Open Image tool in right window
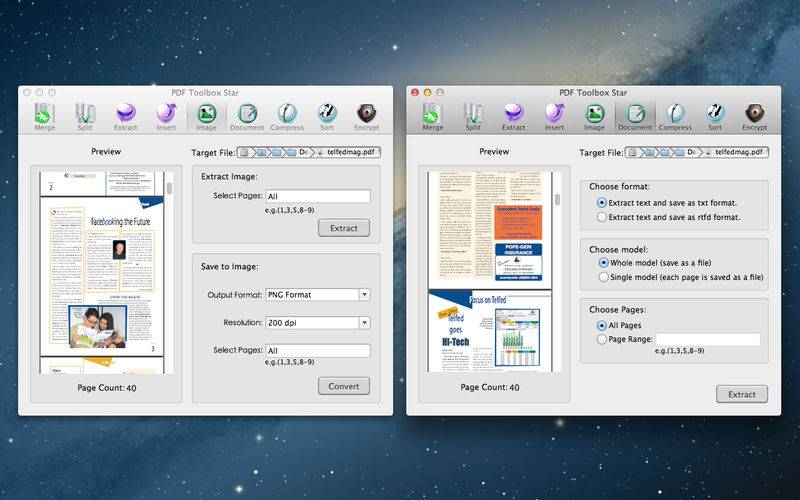 [594, 117]
